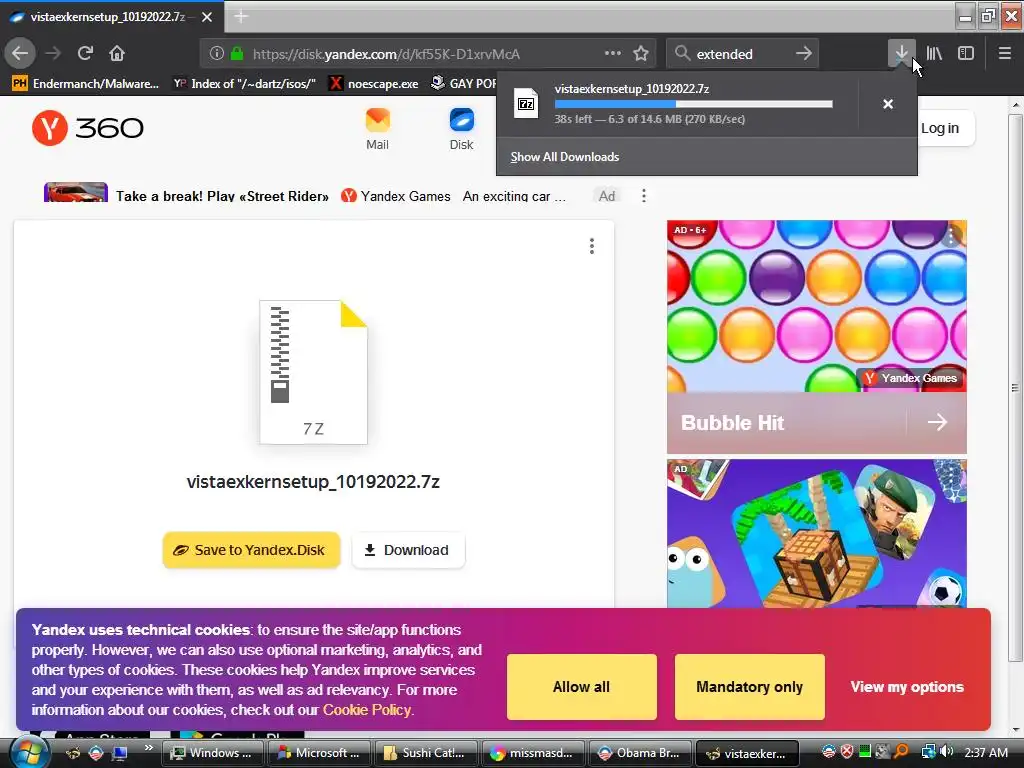Click the network icon in system tray
The image size is (1024, 768).
coord(928,752)
